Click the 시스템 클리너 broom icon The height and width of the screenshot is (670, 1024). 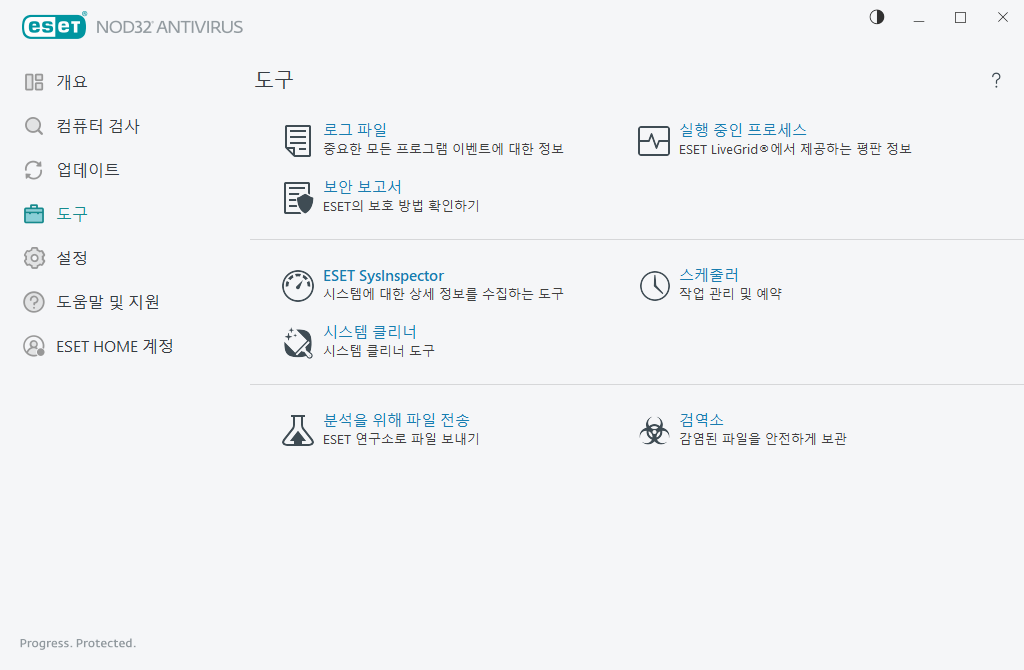[x=298, y=343]
